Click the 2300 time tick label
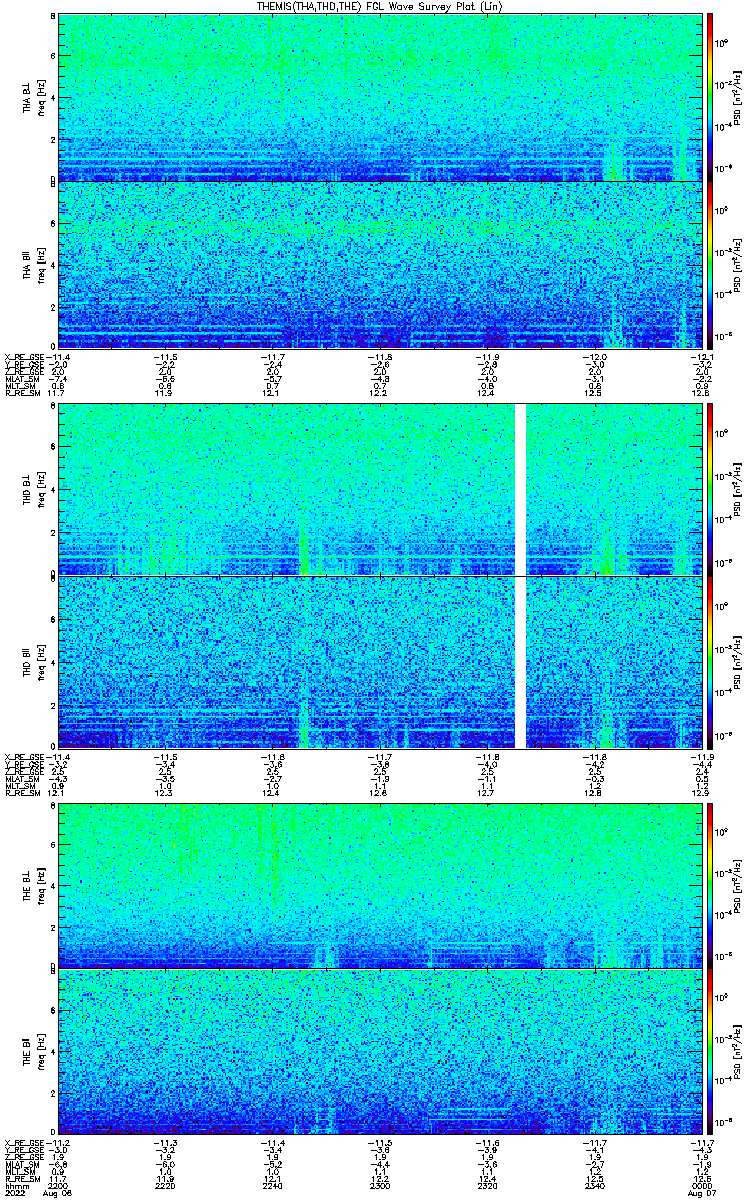Image resolution: width=750 pixels, height=1200 pixels. [x=381, y=1186]
